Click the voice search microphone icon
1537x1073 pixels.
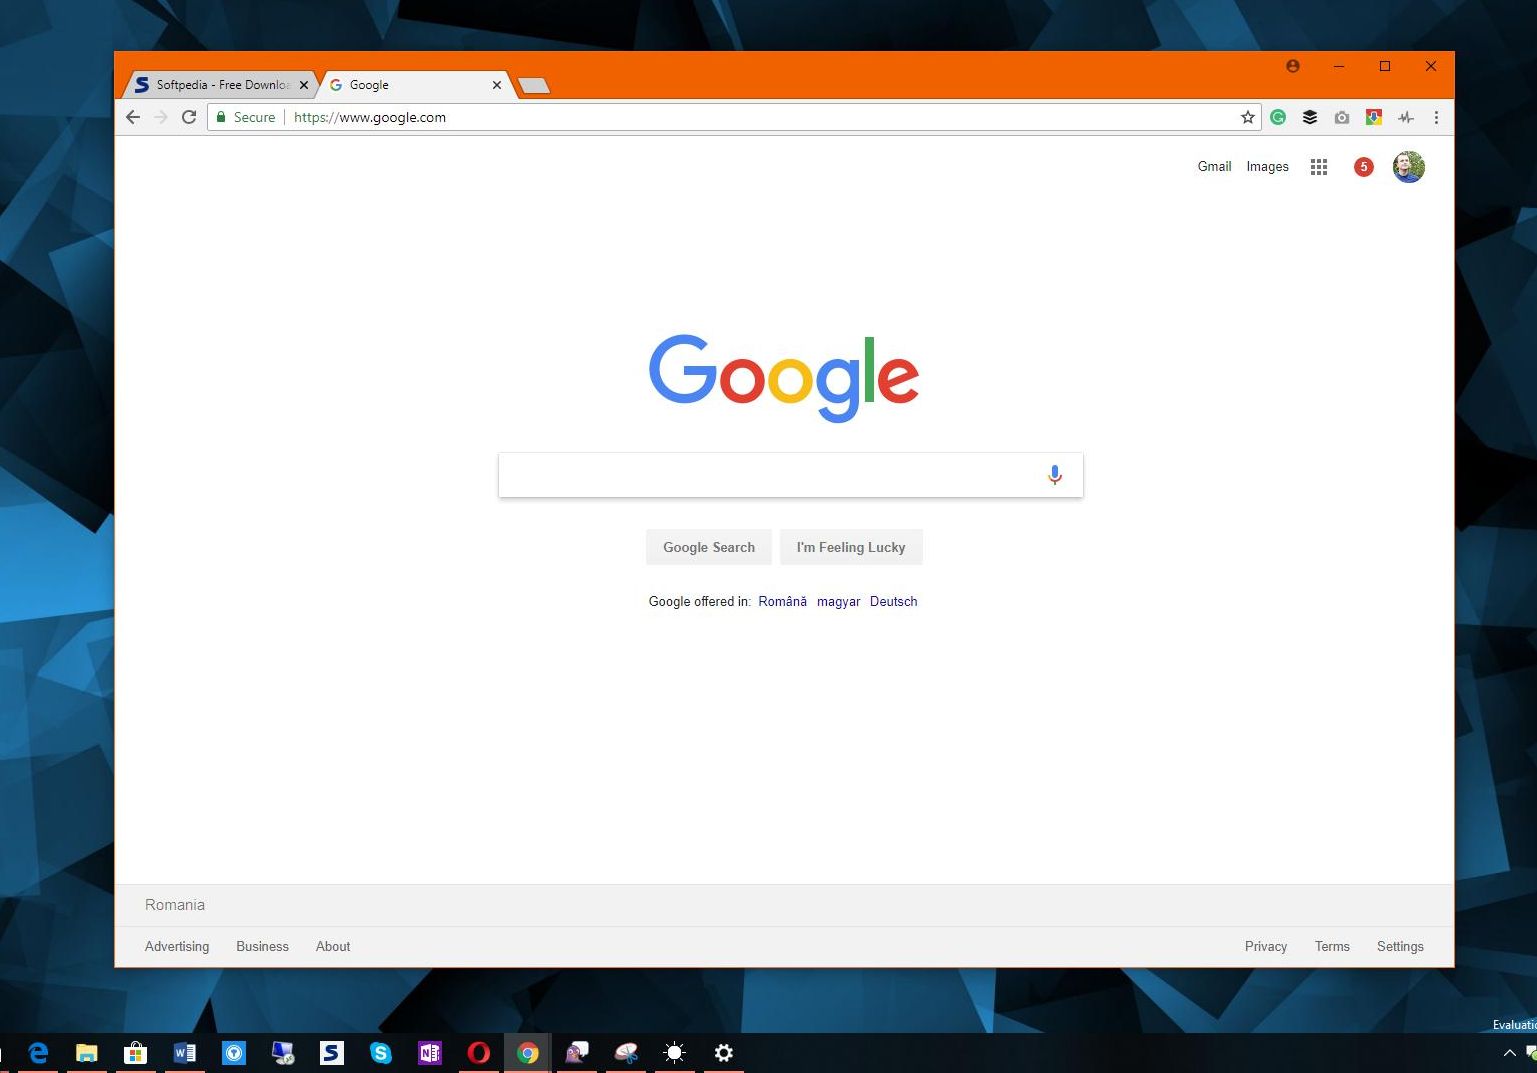[x=1054, y=475]
